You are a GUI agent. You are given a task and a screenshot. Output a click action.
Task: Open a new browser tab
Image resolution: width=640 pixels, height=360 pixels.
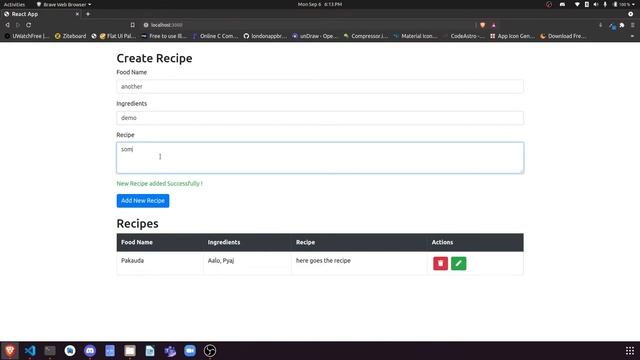[x=88, y=14]
